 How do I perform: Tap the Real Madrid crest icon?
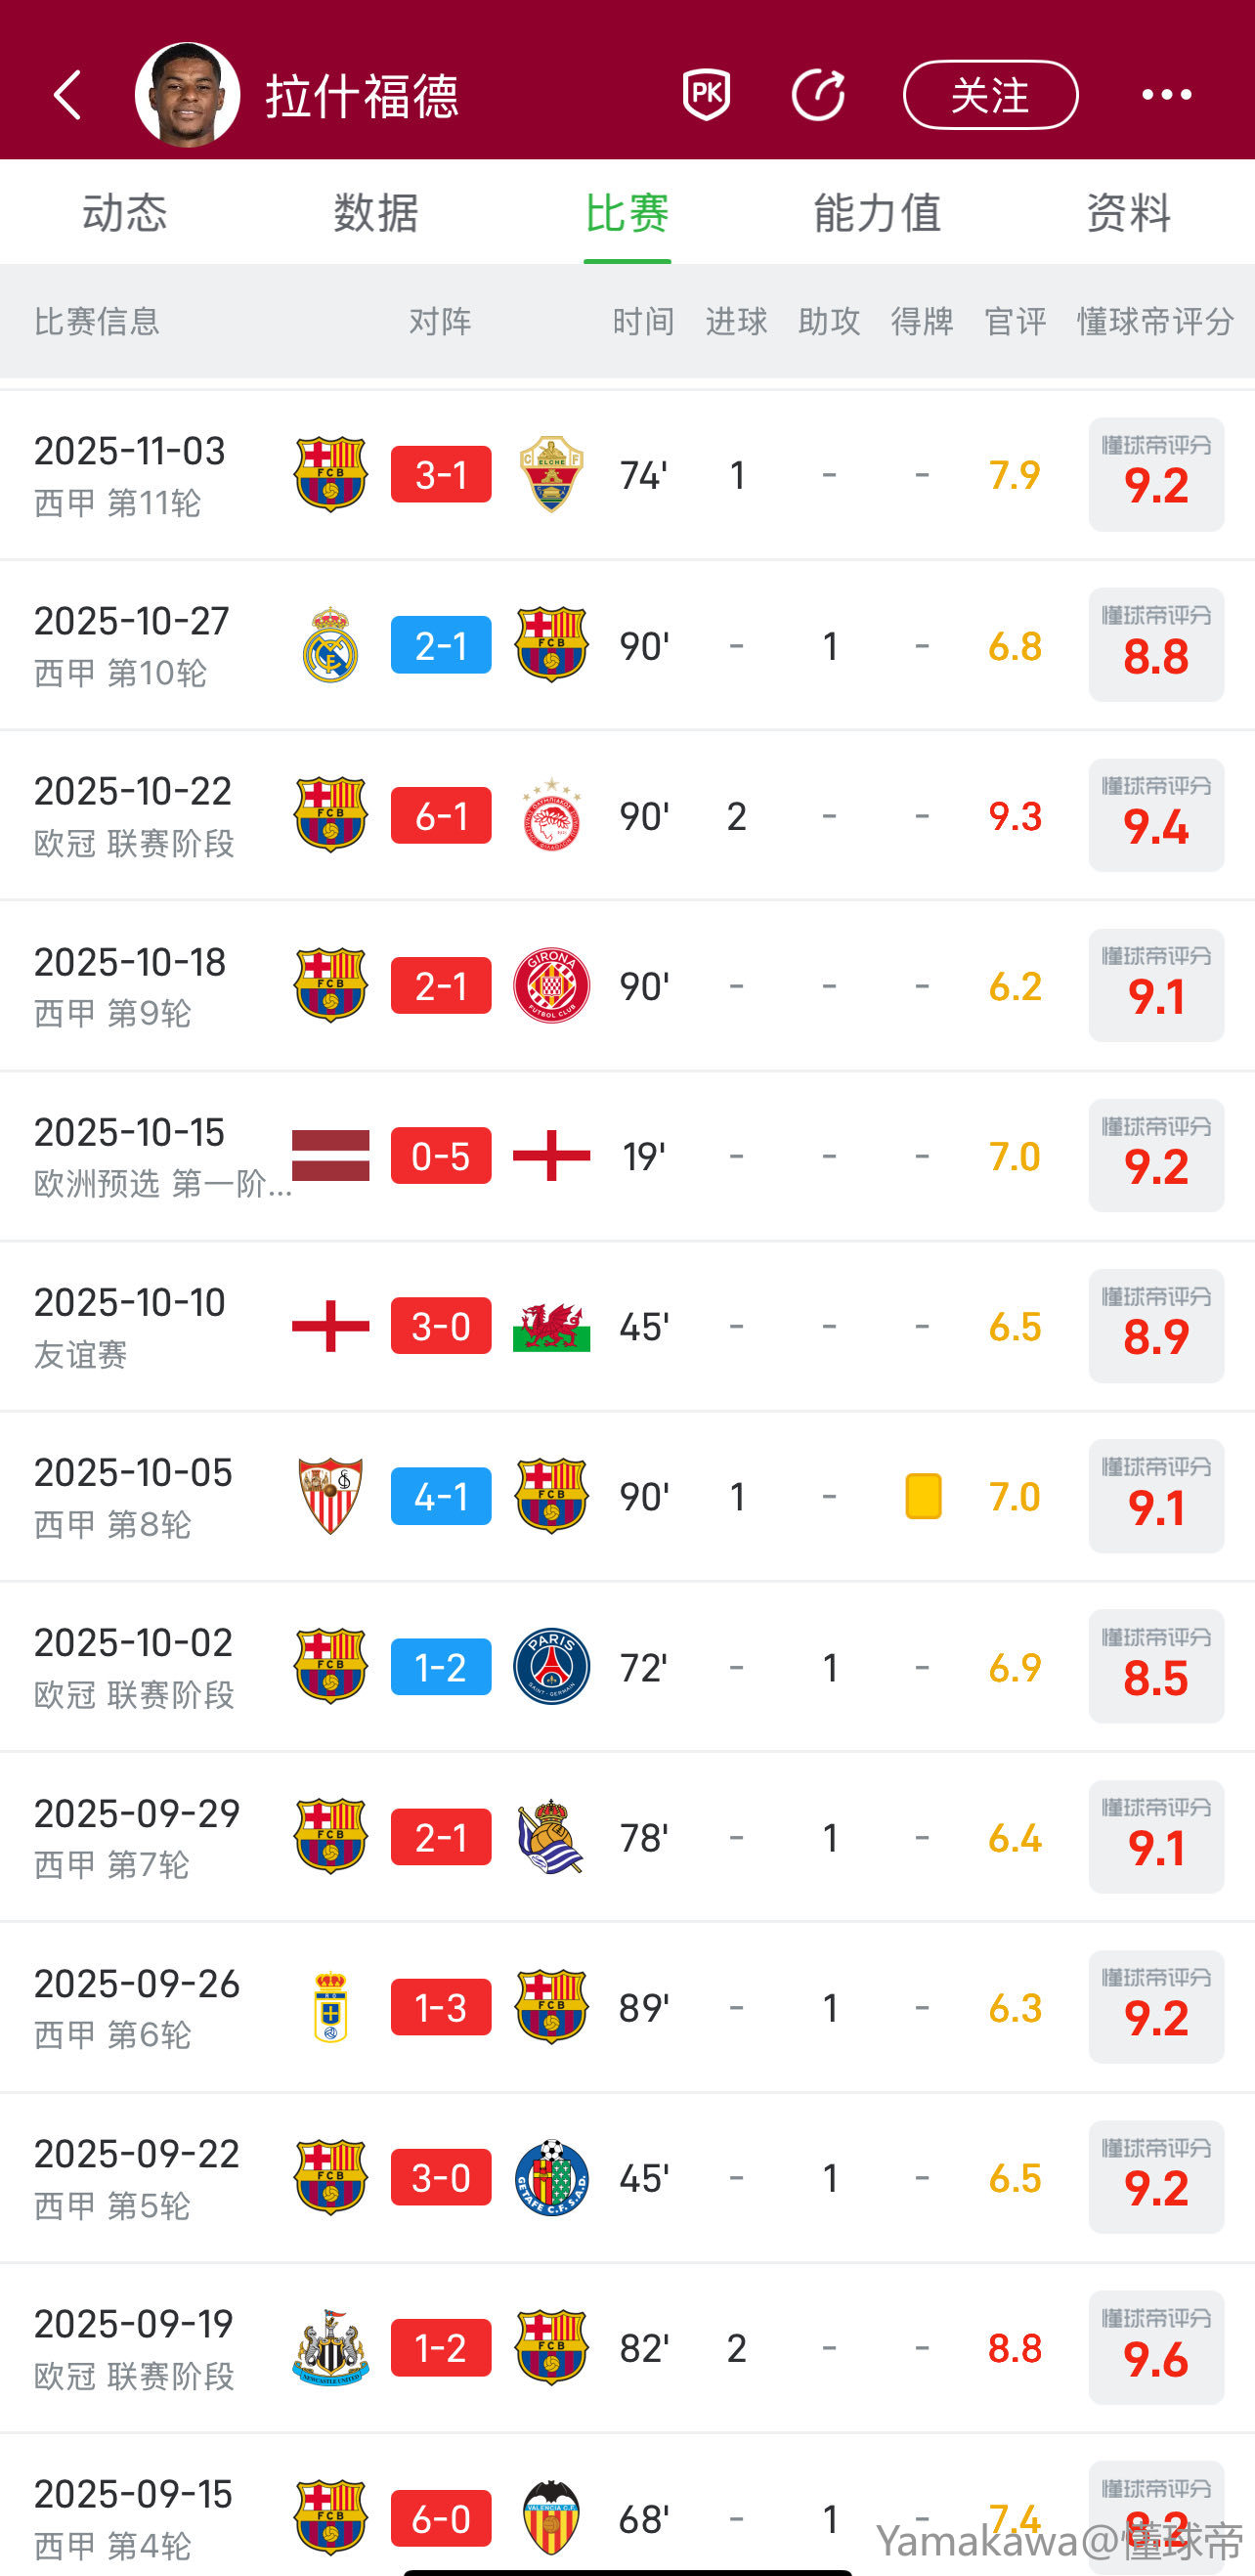coord(330,646)
